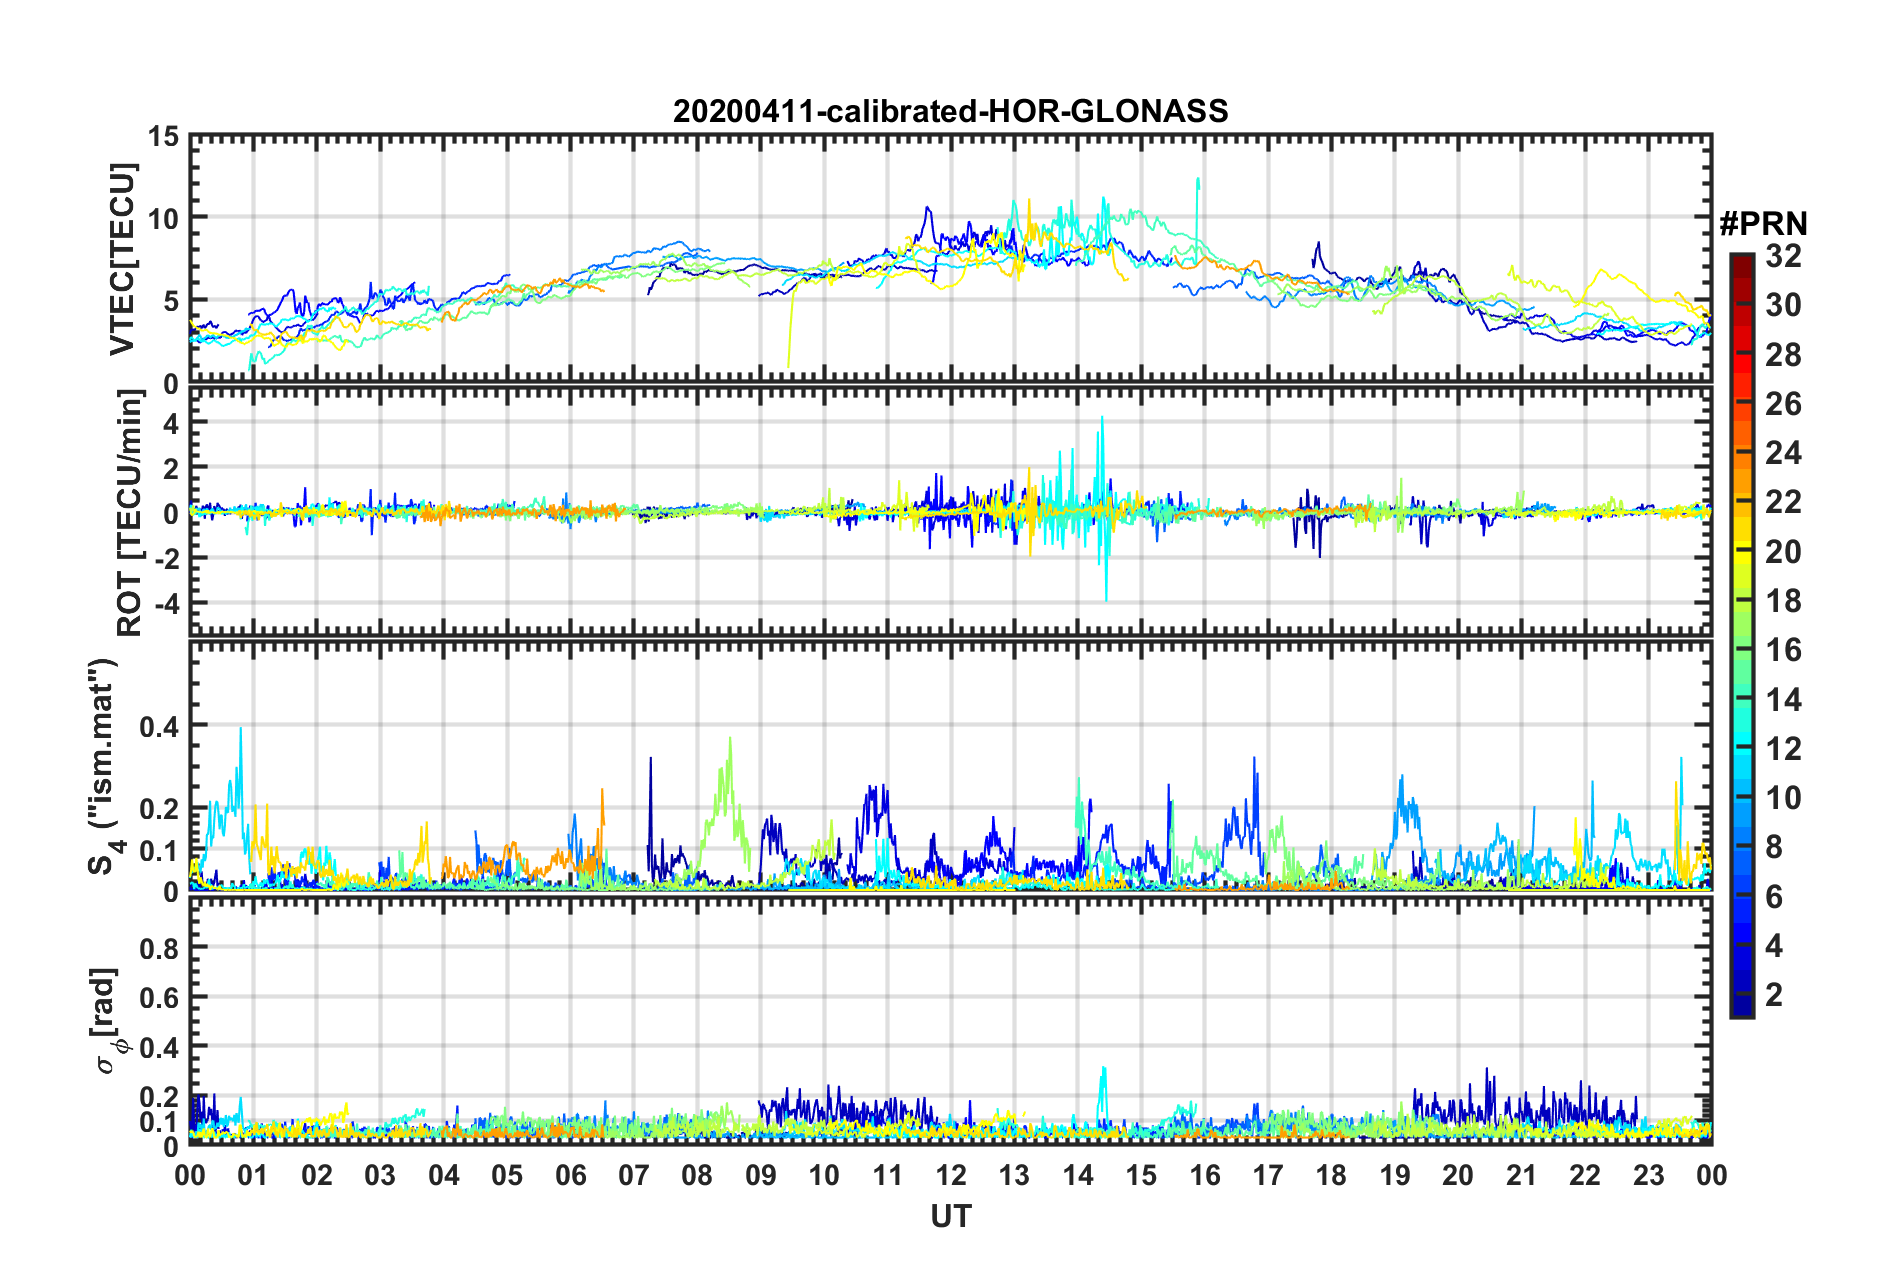Select UT axis hour label 13
Viewport: 1902px width, 1272px height.
[x=1014, y=1175]
